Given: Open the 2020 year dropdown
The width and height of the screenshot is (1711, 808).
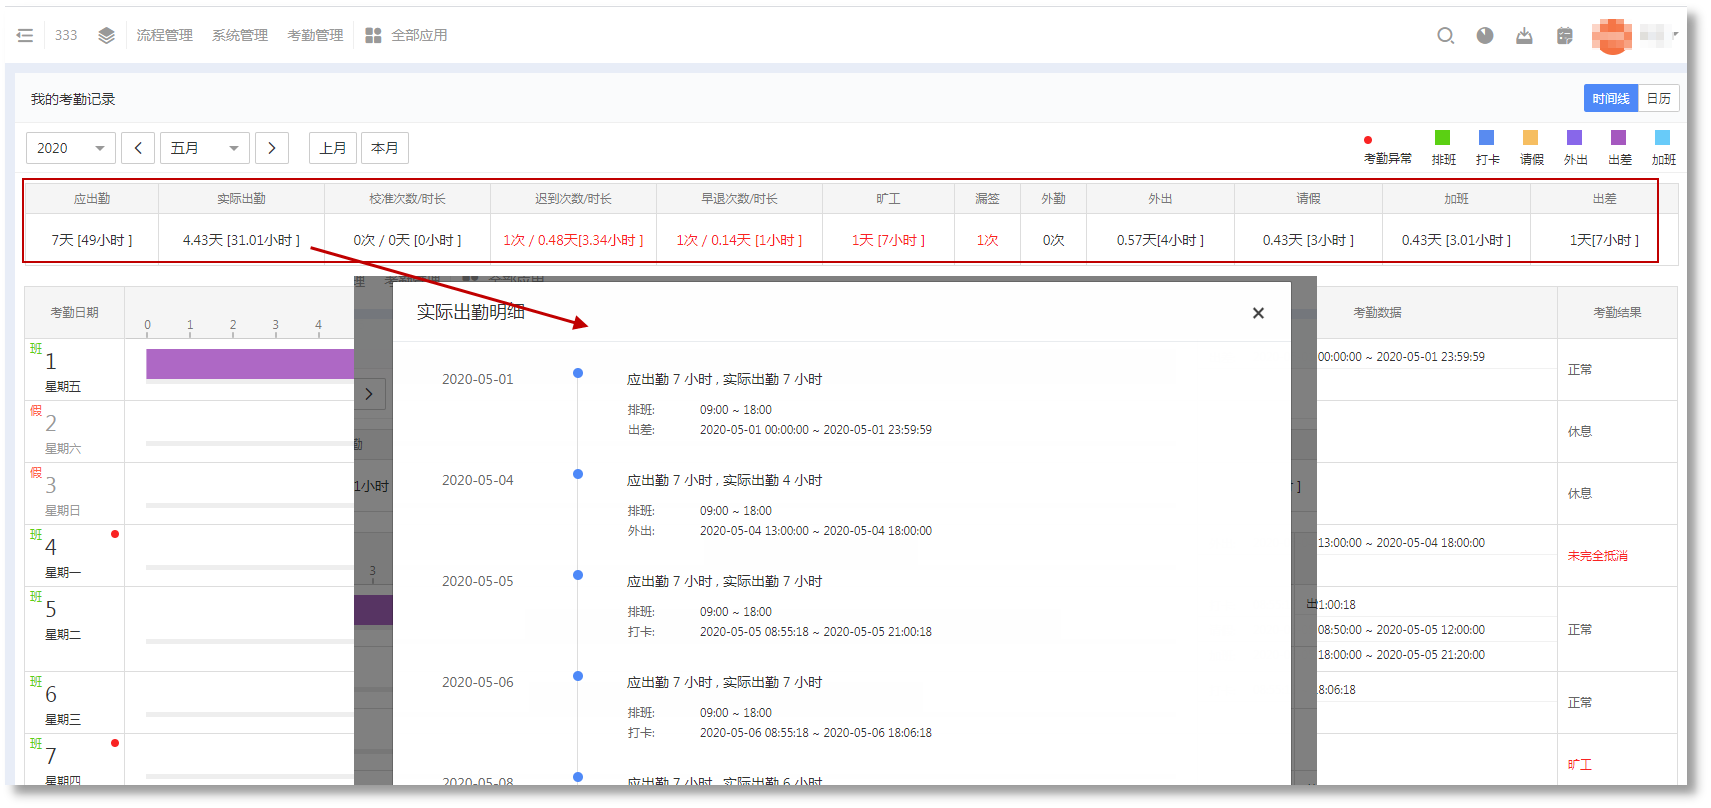Looking at the screenshot, I should tap(71, 148).
